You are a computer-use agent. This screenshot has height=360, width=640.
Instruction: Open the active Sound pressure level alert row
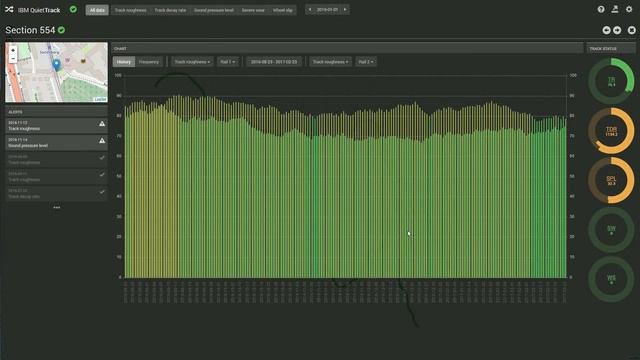[56, 142]
